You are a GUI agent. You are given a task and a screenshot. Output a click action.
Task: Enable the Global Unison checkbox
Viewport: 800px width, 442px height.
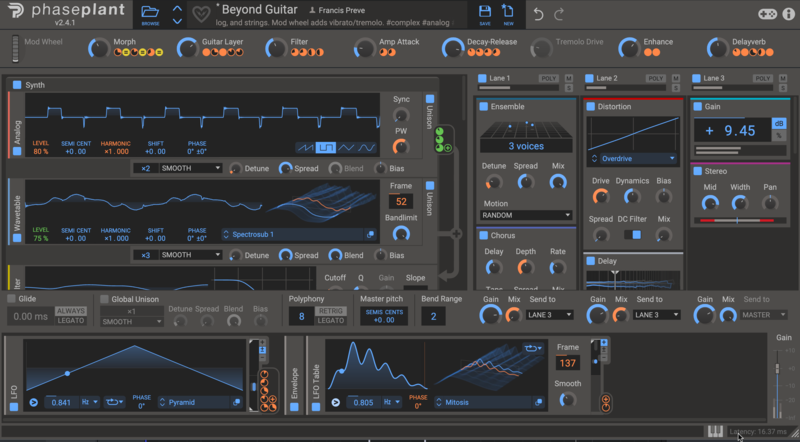pyautogui.click(x=103, y=298)
